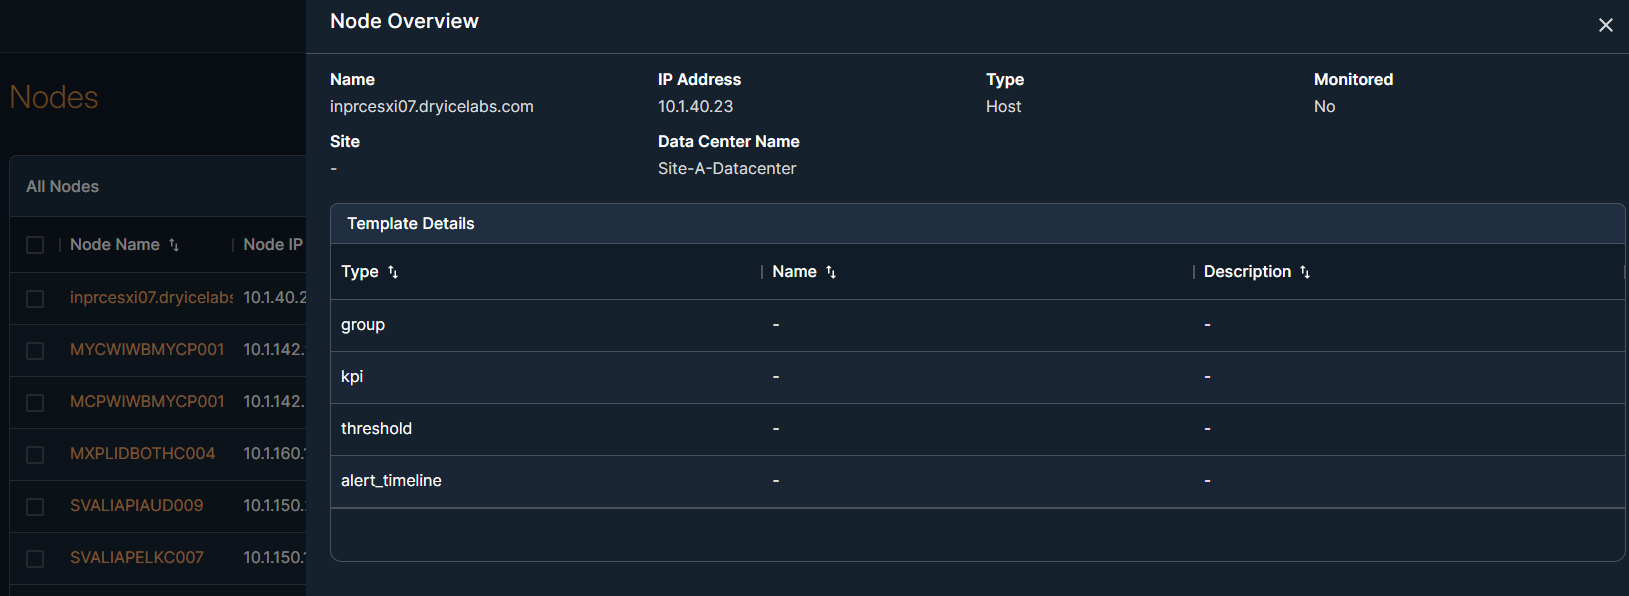1629x596 pixels.
Task: Sort template details by Name column icon
Action: tap(830, 272)
